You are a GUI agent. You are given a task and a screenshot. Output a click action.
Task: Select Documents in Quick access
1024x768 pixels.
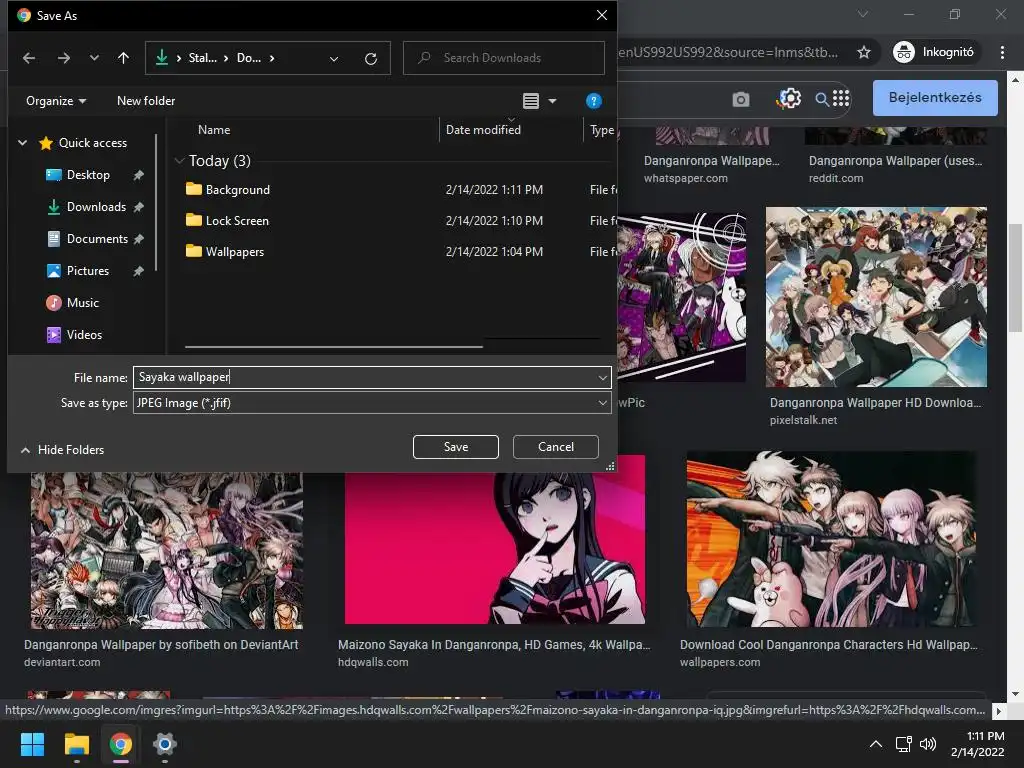point(97,239)
